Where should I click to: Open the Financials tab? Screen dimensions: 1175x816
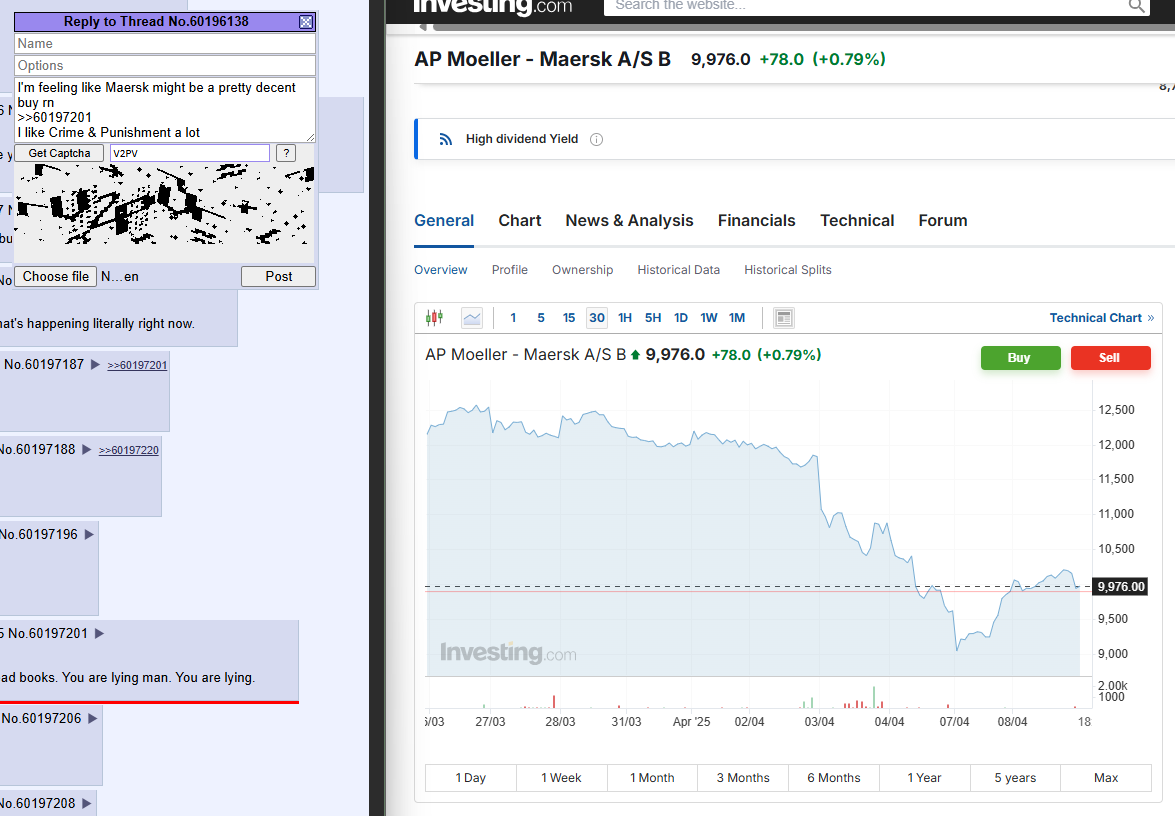756,220
